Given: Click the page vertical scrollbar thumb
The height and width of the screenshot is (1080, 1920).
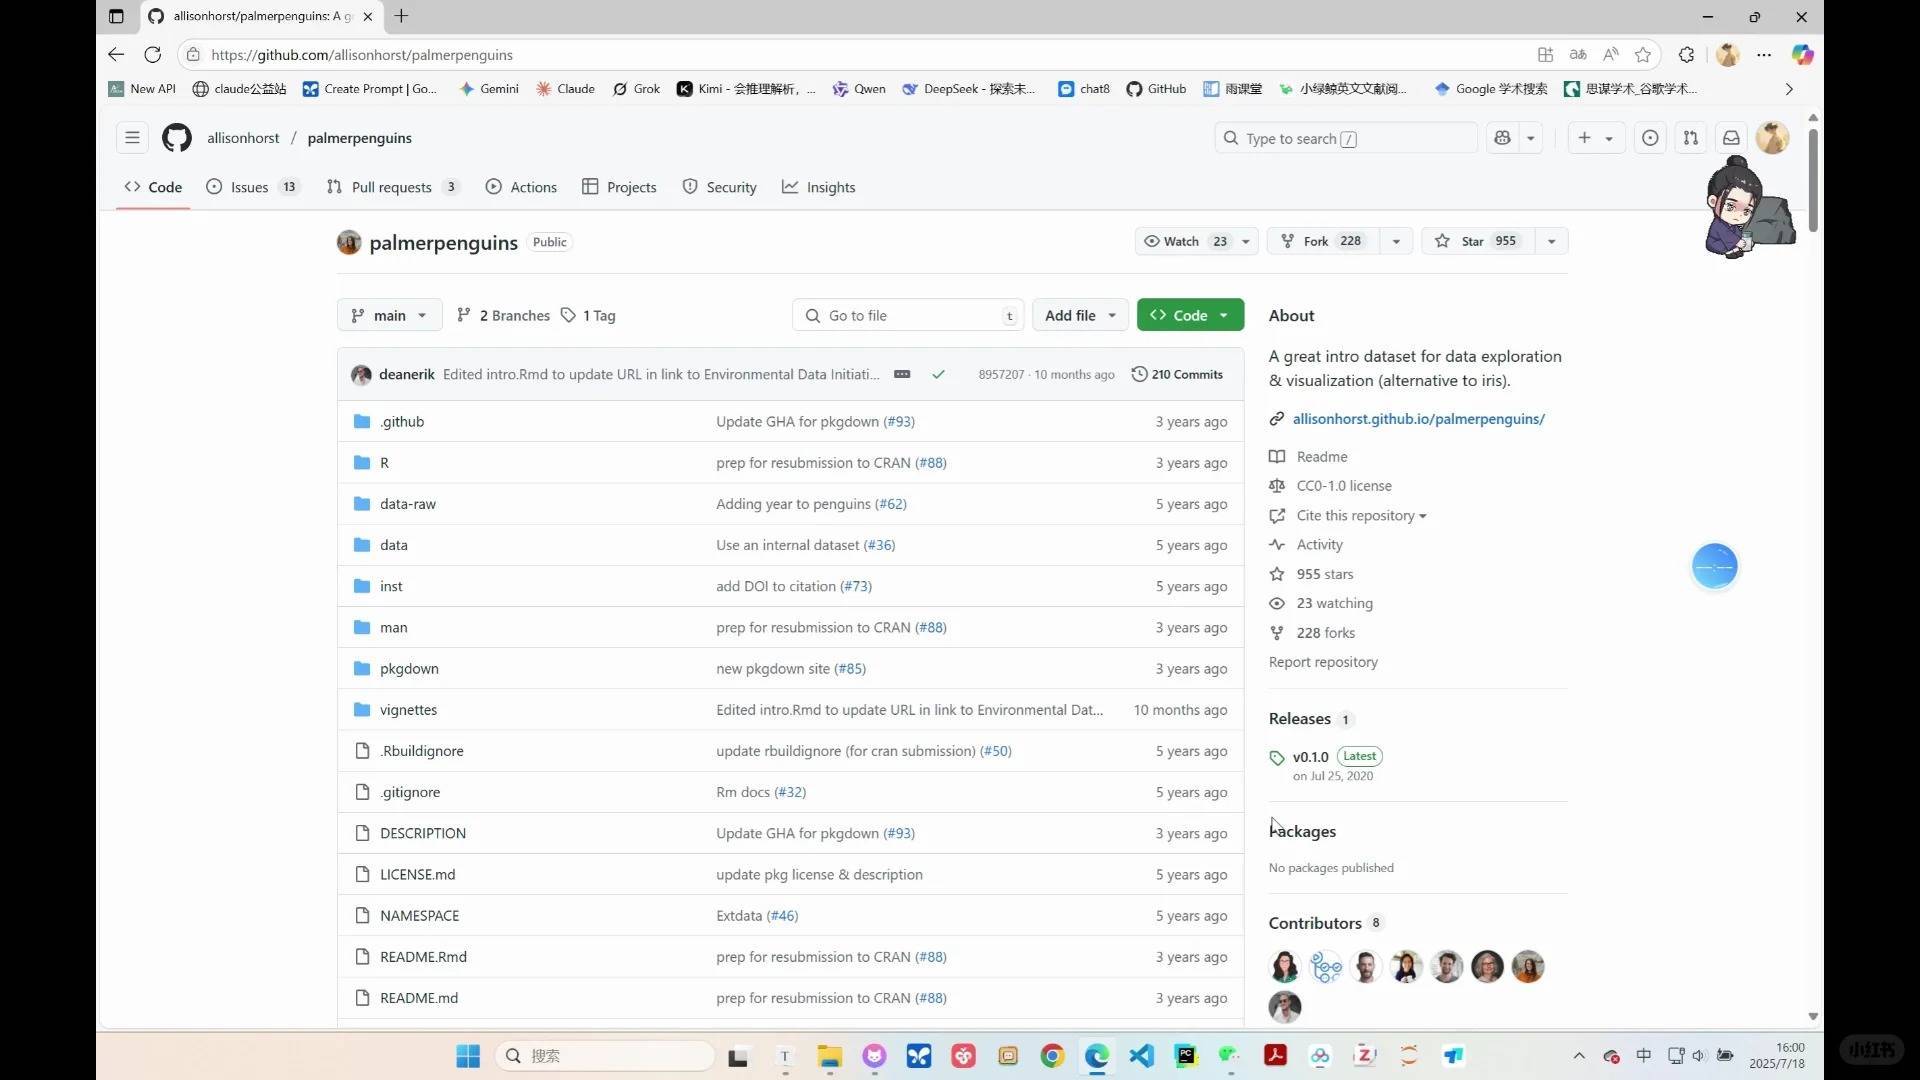Looking at the screenshot, I should point(1813,180).
